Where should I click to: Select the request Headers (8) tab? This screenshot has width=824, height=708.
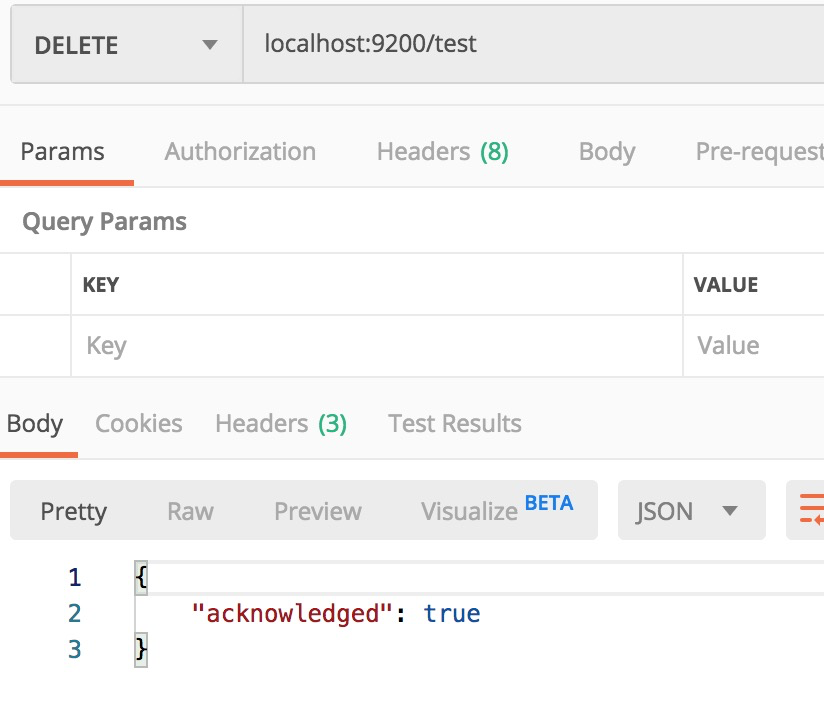[x=442, y=152]
